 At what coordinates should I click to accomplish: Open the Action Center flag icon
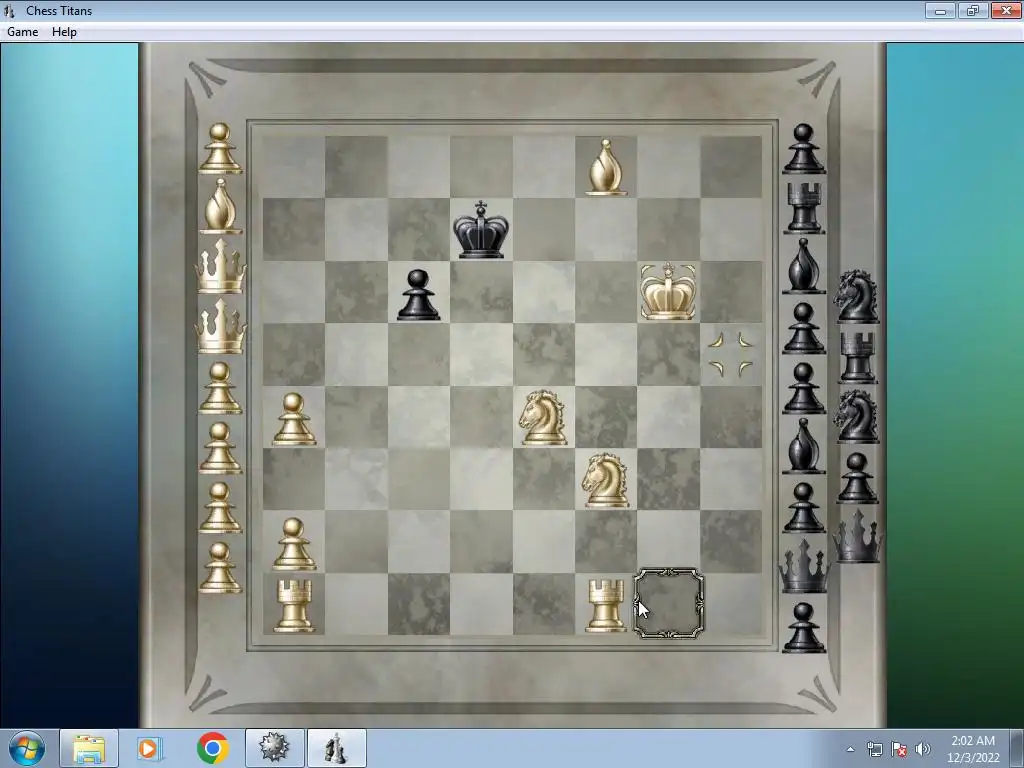[899, 749]
